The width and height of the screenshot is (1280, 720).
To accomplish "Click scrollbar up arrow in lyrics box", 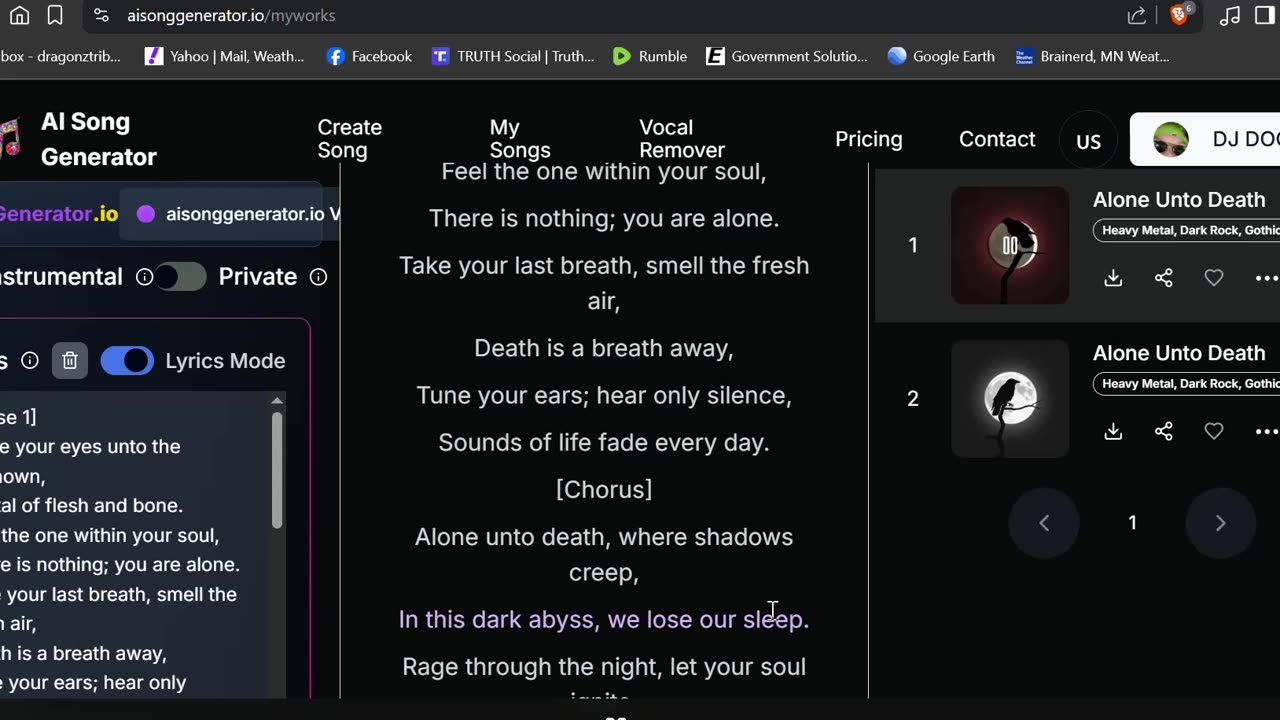I will click(x=277, y=400).
